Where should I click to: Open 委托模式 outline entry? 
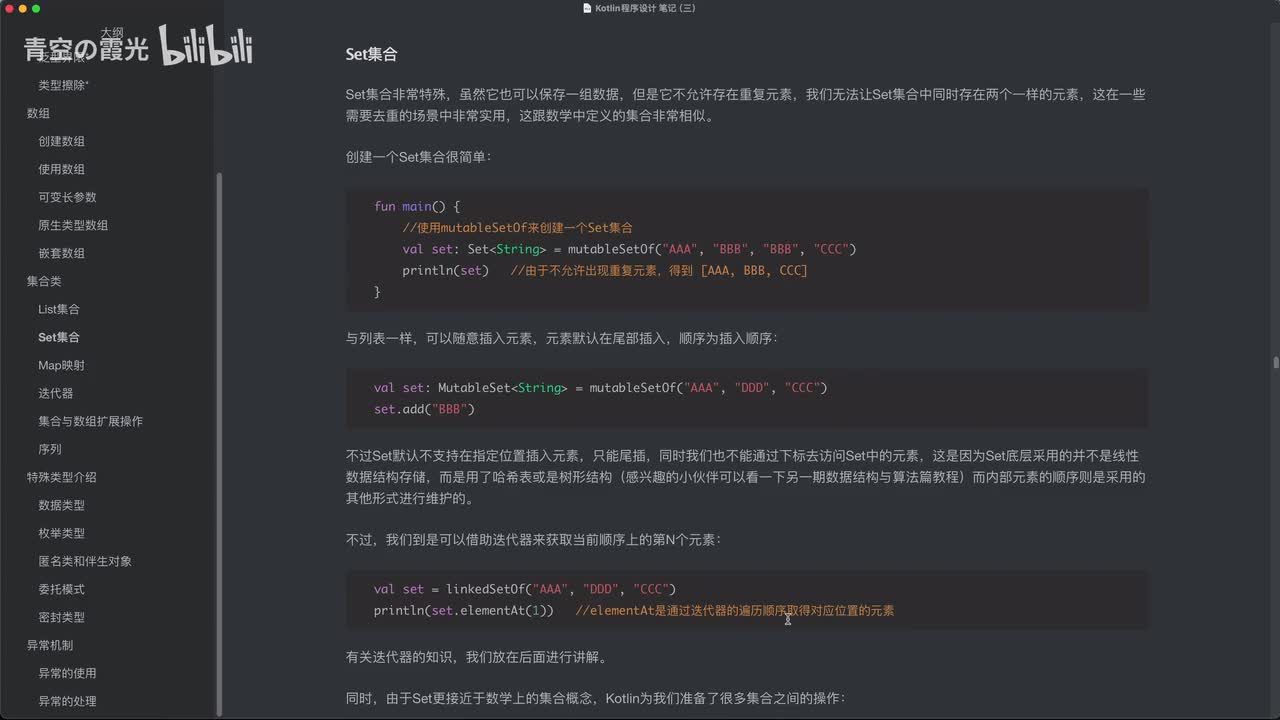point(61,589)
